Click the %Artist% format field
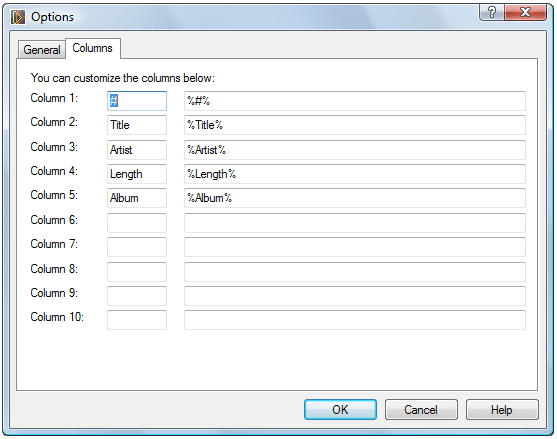 [355, 150]
